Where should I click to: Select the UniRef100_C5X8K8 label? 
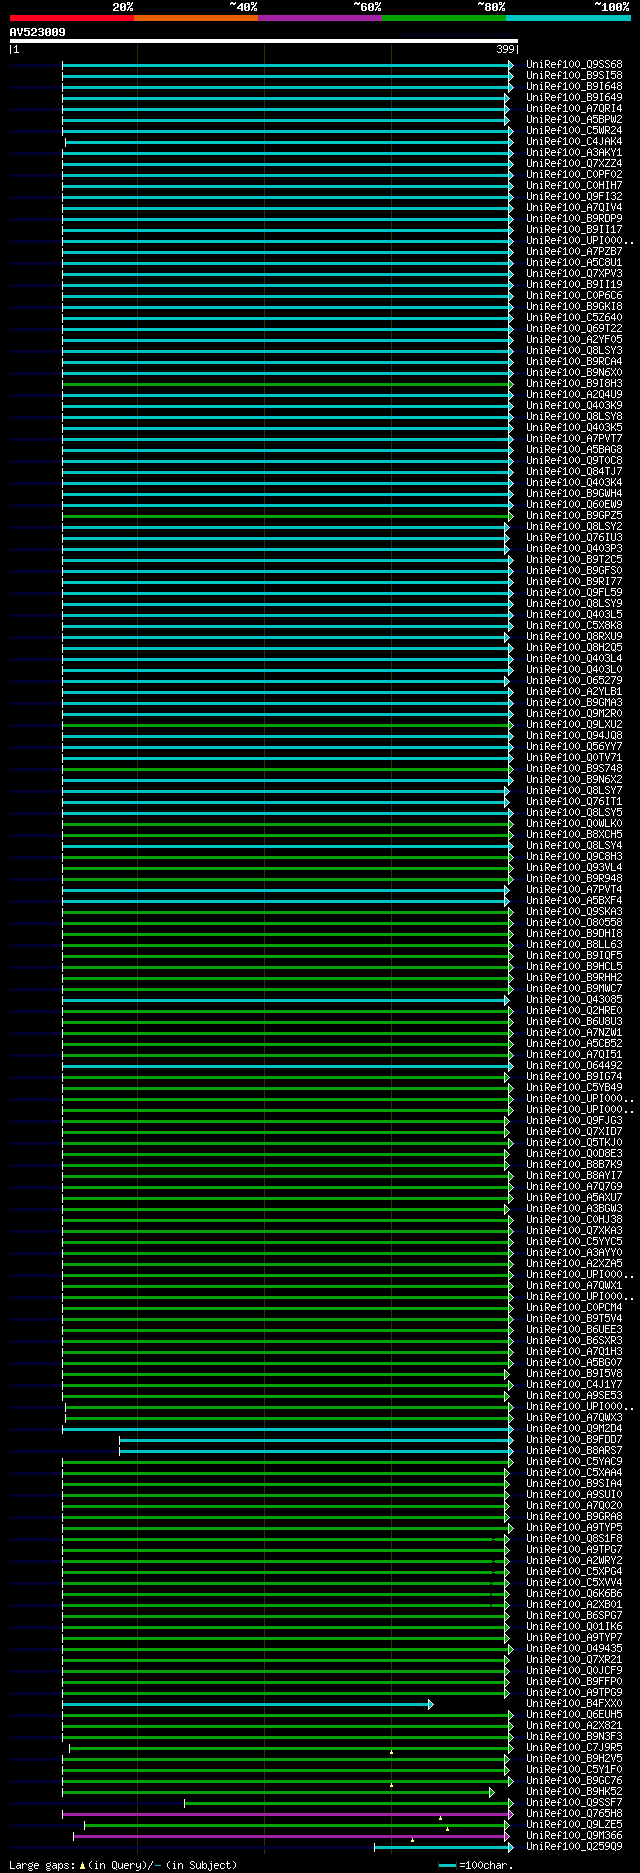pyautogui.click(x=574, y=626)
